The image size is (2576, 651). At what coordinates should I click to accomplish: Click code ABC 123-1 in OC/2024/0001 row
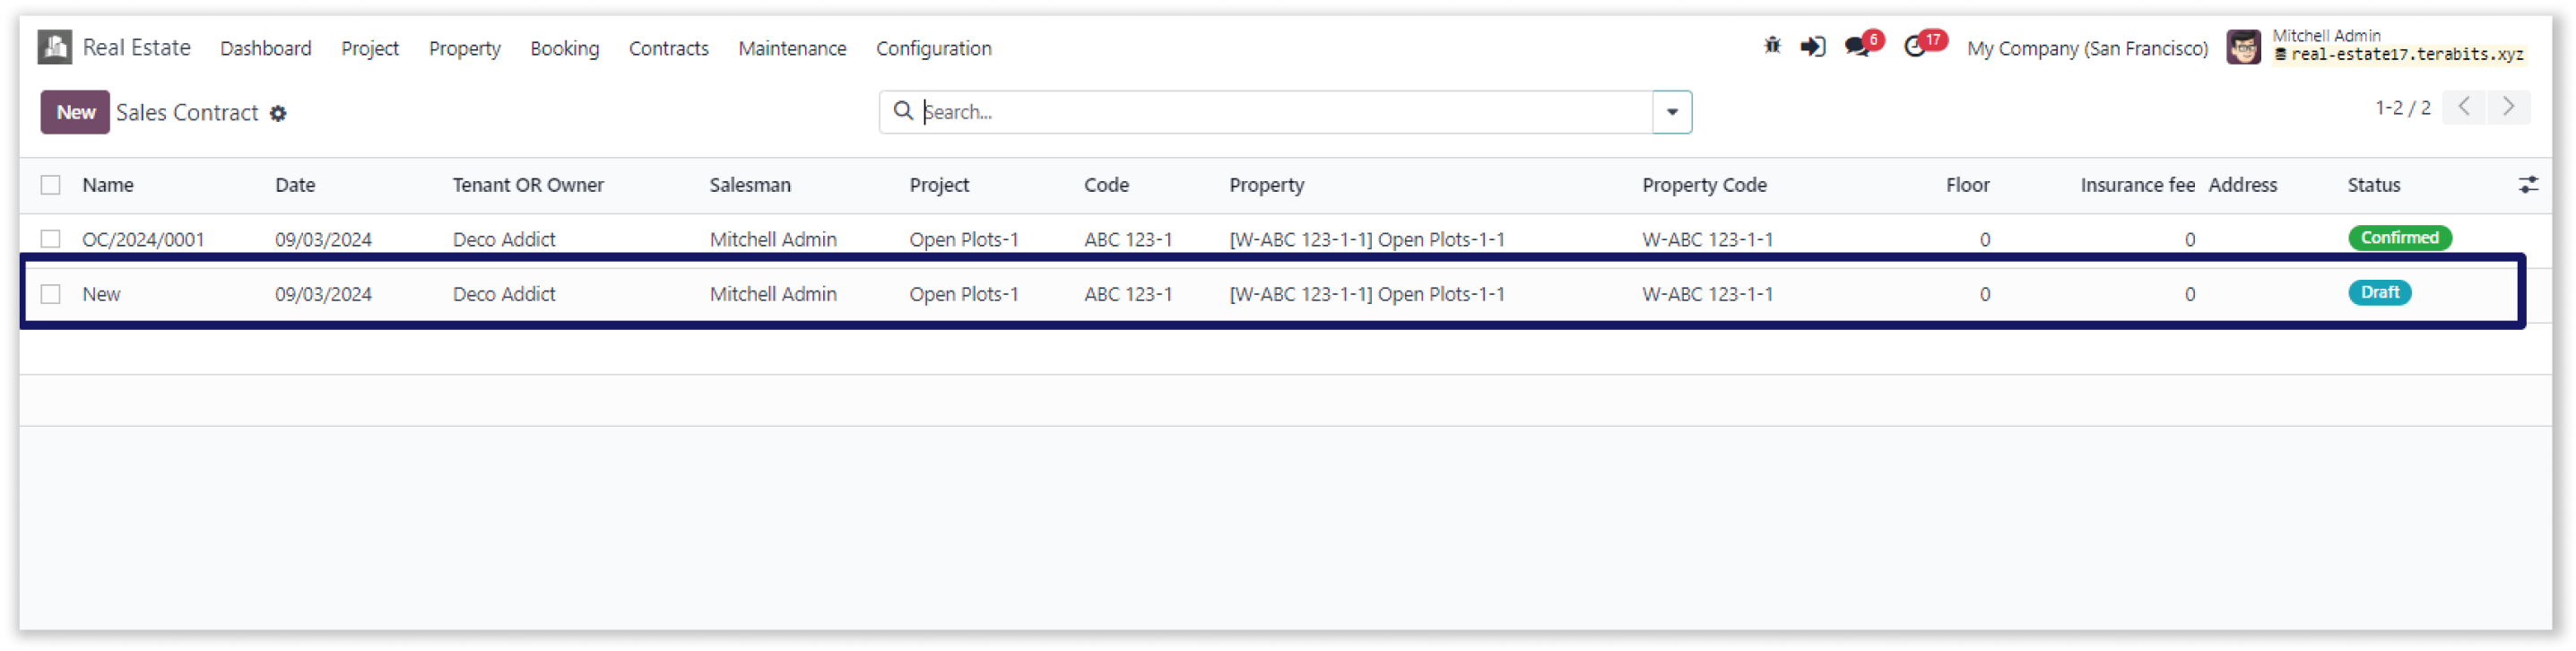click(x=1128, y=239)
